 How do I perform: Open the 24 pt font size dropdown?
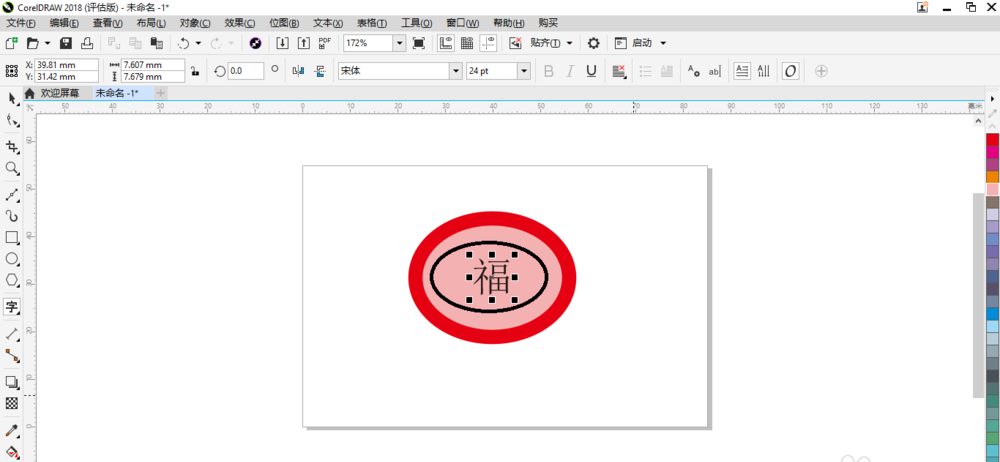click(x=524, y=71)
